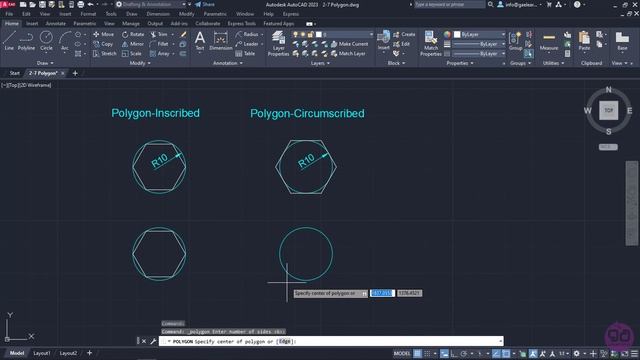Open the Format menu
The width and height of the screenshot is (640, 360).
coord(88,14)
